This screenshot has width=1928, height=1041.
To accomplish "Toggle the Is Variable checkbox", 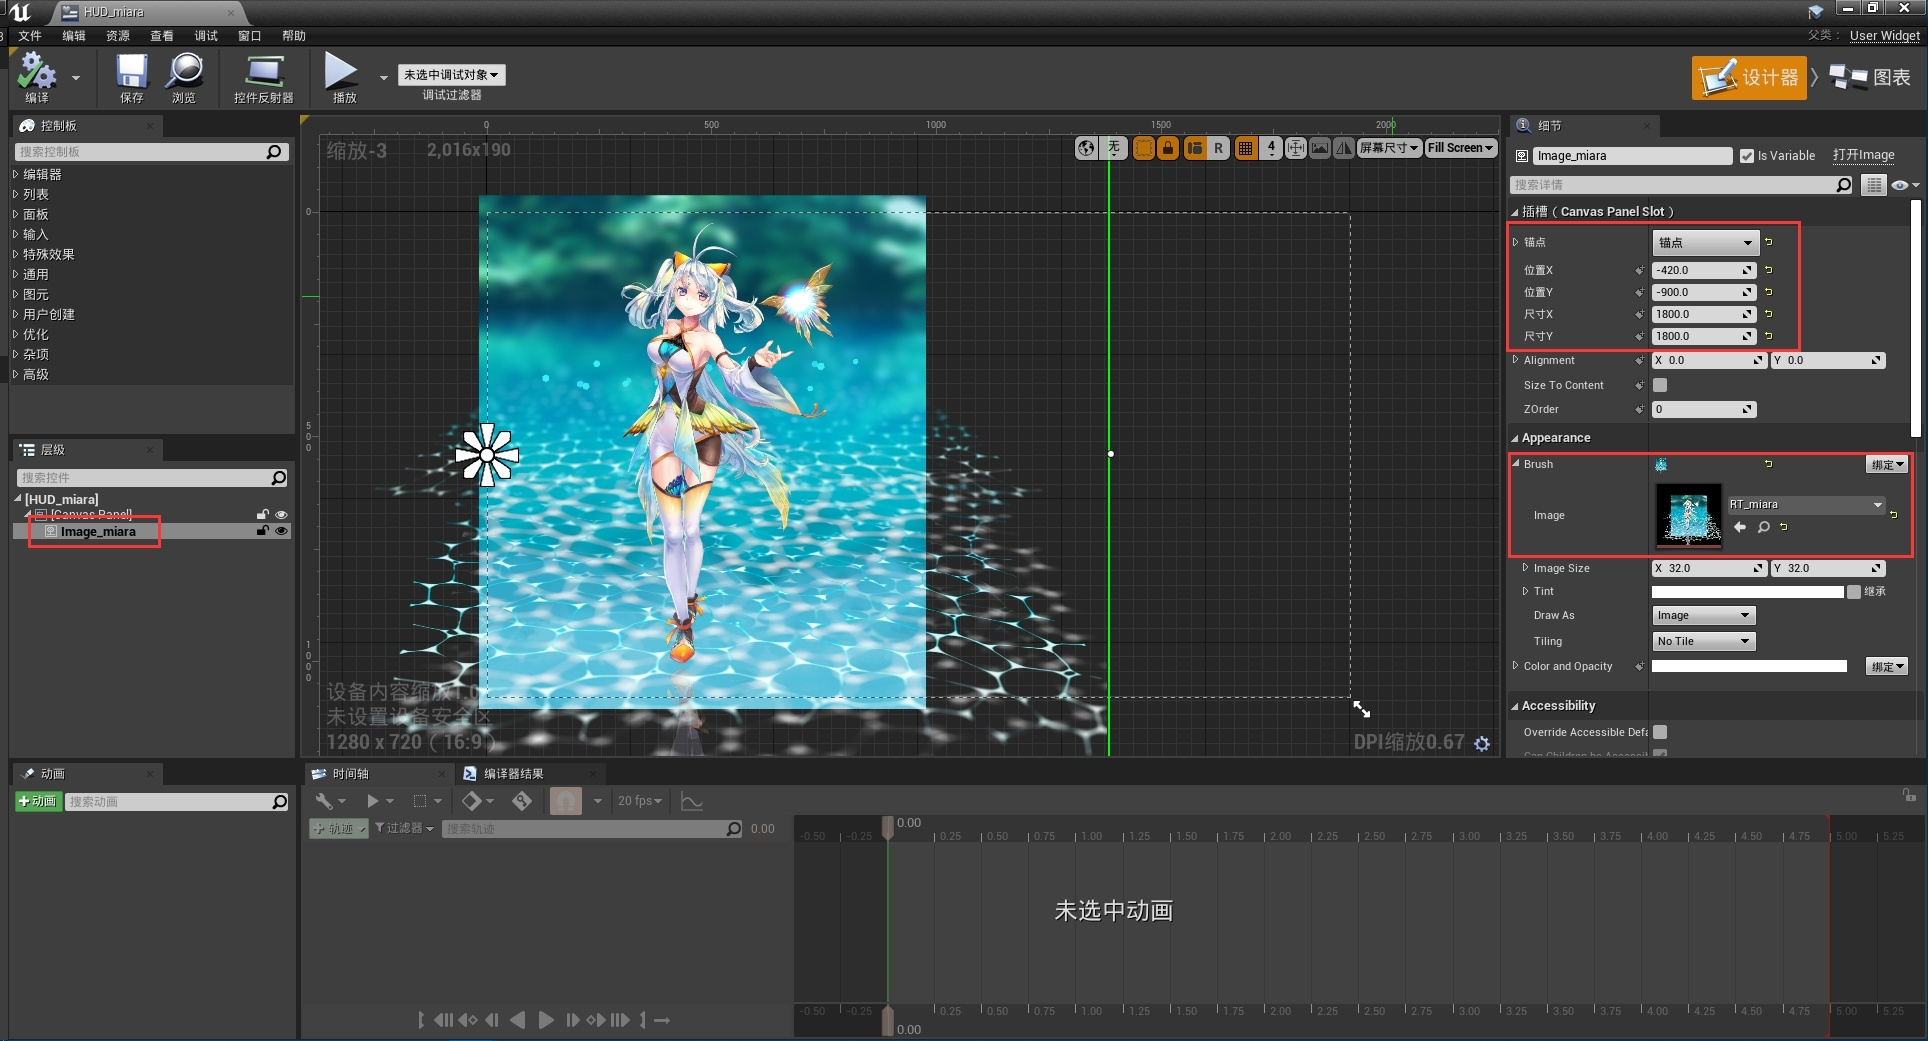I will 1747,156.
